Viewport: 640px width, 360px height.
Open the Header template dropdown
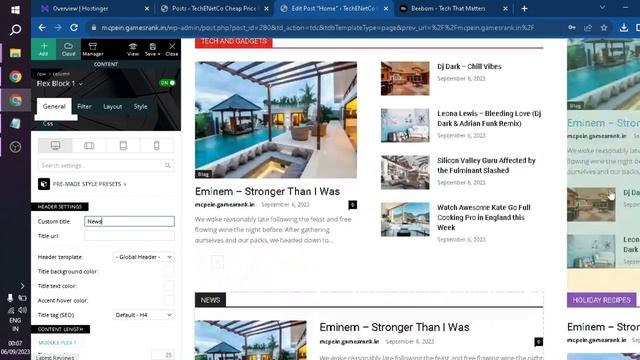pos(143,257)
